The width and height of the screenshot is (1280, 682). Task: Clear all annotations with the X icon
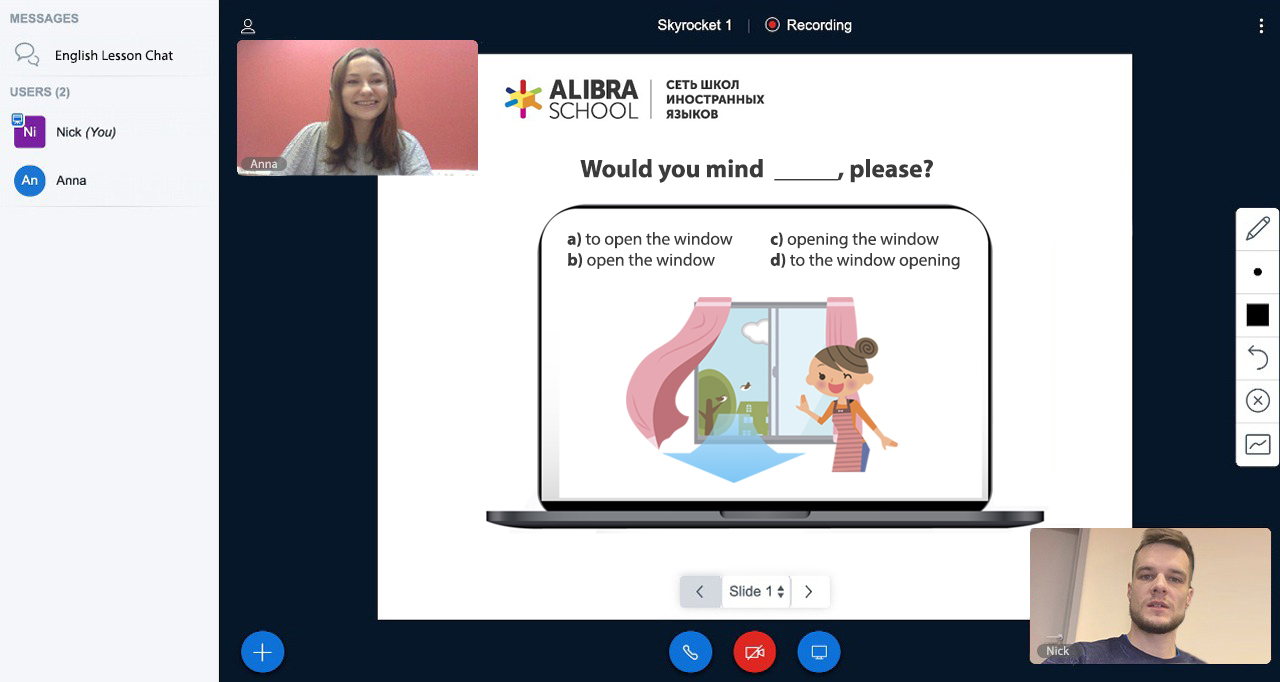point(1257,401)
